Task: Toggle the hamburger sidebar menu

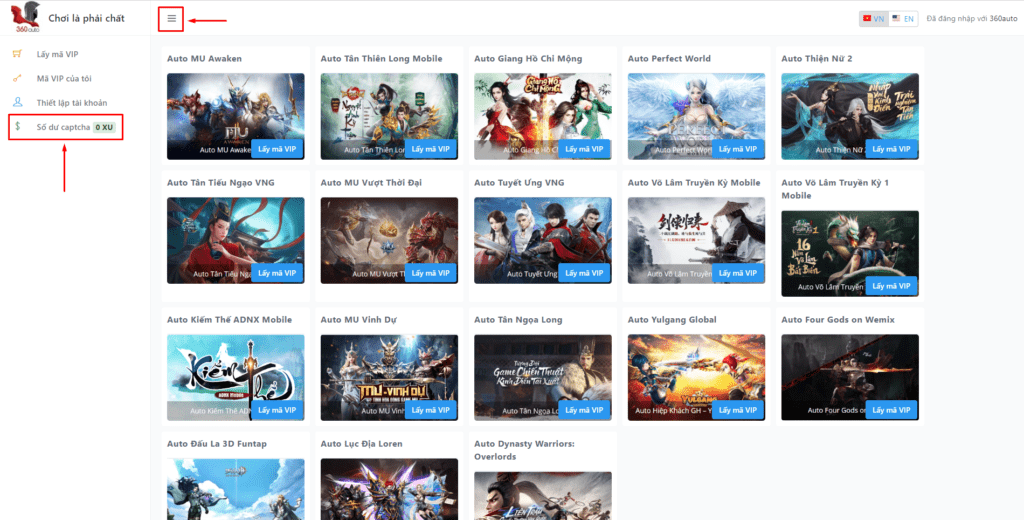Action: pos(171,18)
